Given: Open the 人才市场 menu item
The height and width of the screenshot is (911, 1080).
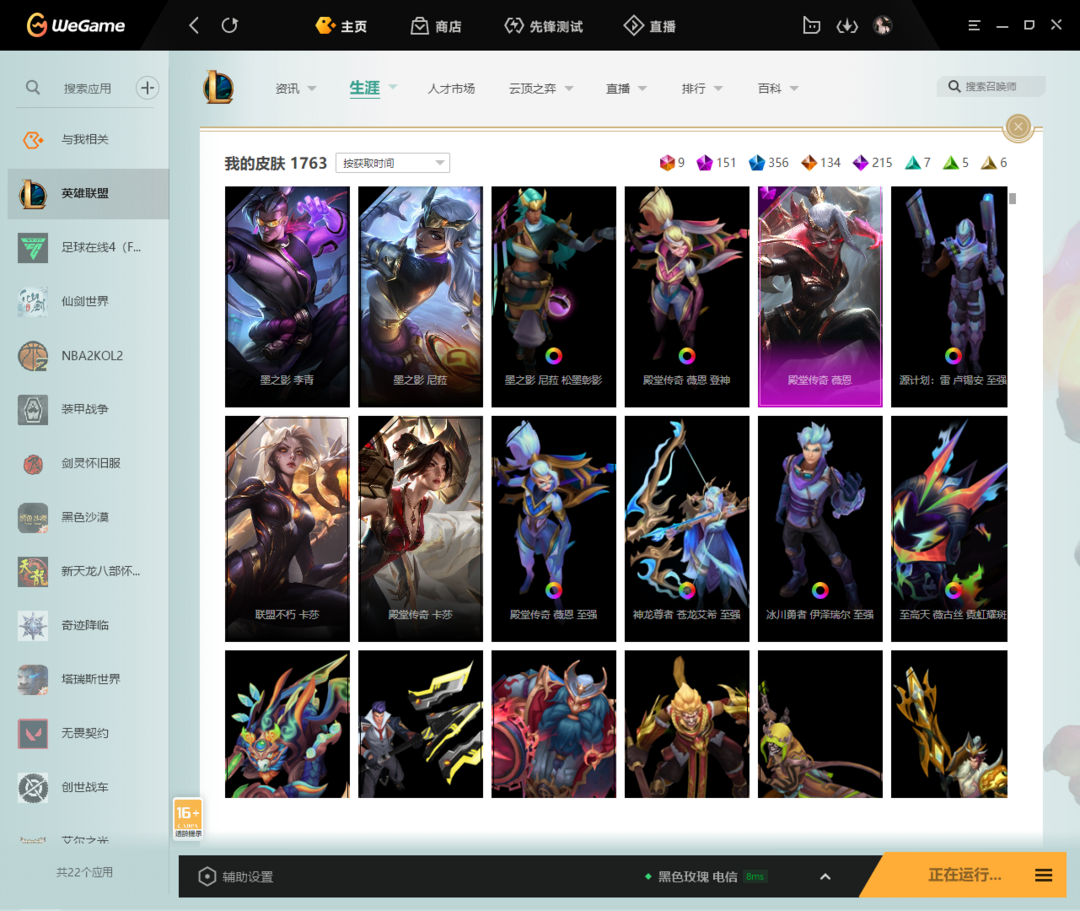Looking at the screenshot, I should point(451,88).
